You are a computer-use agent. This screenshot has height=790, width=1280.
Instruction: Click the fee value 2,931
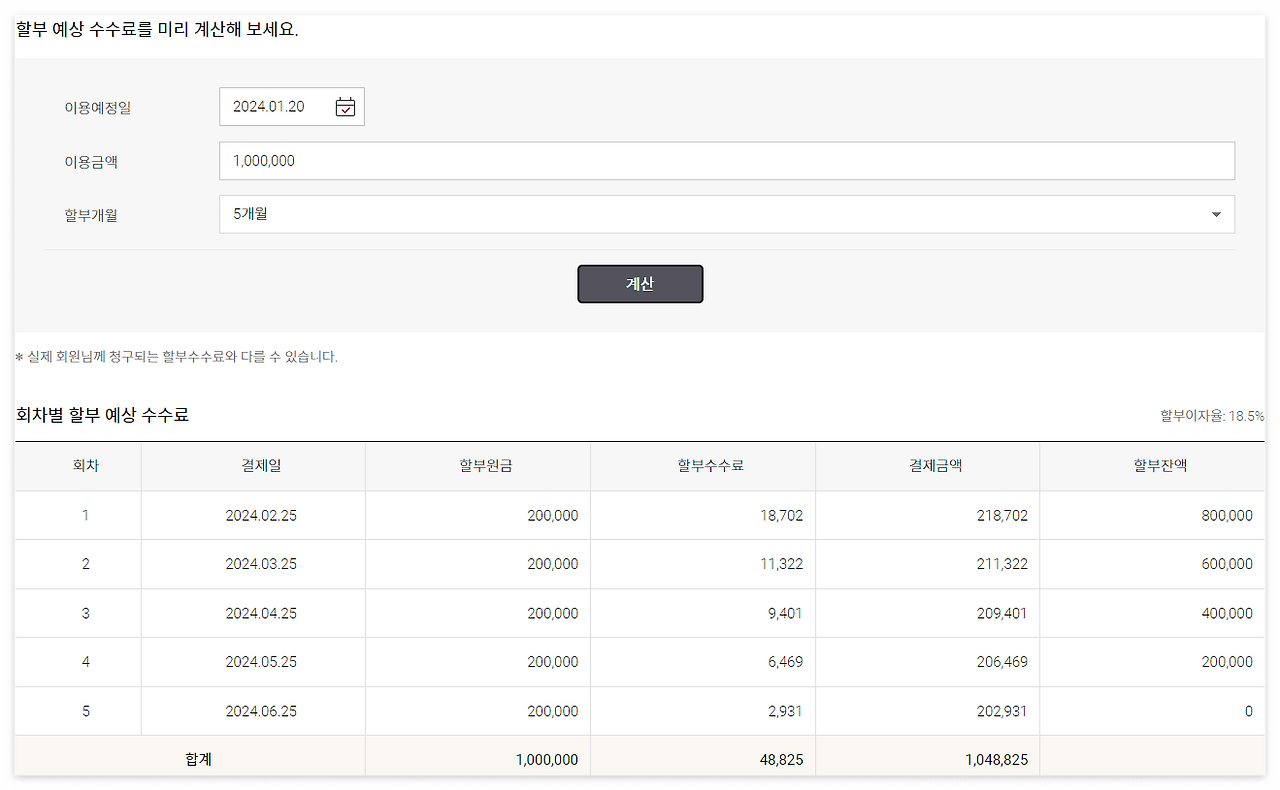pyautogui.click(x=785, y=711)
